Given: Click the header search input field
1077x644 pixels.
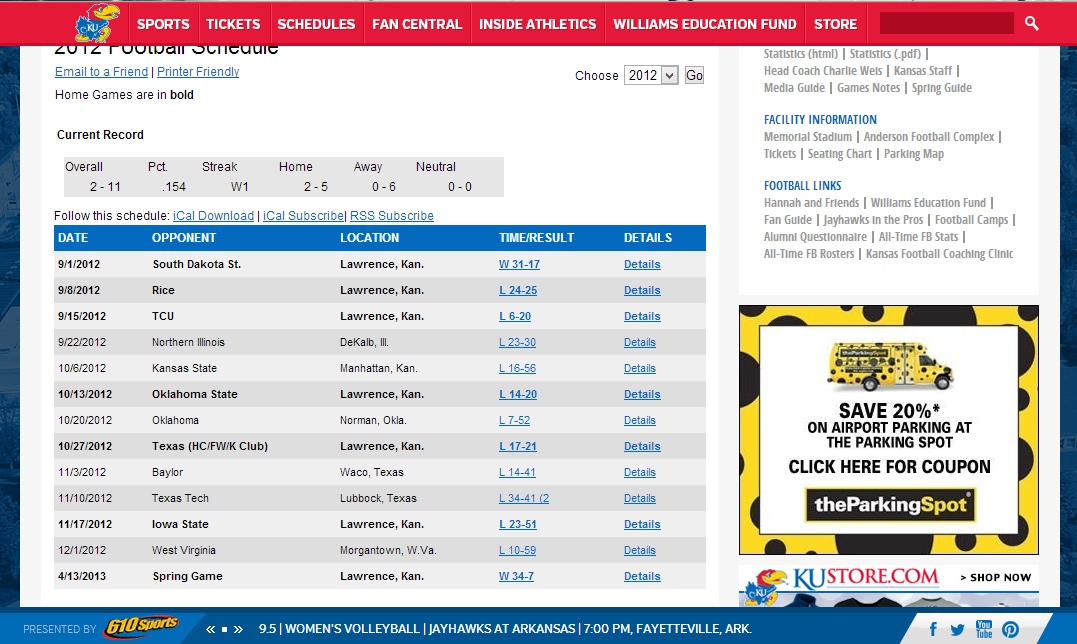Looking at the screenshot, I should click(946, 23).
